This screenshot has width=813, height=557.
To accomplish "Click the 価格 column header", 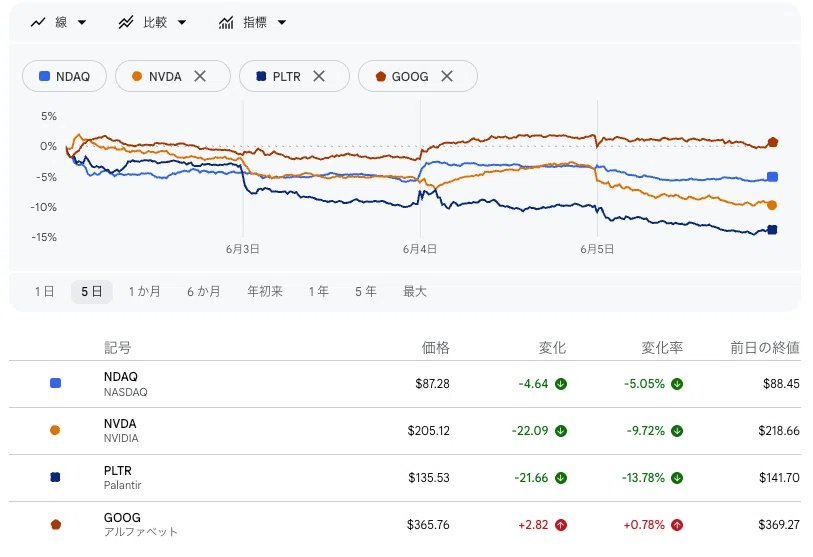I will pos(436,347).
